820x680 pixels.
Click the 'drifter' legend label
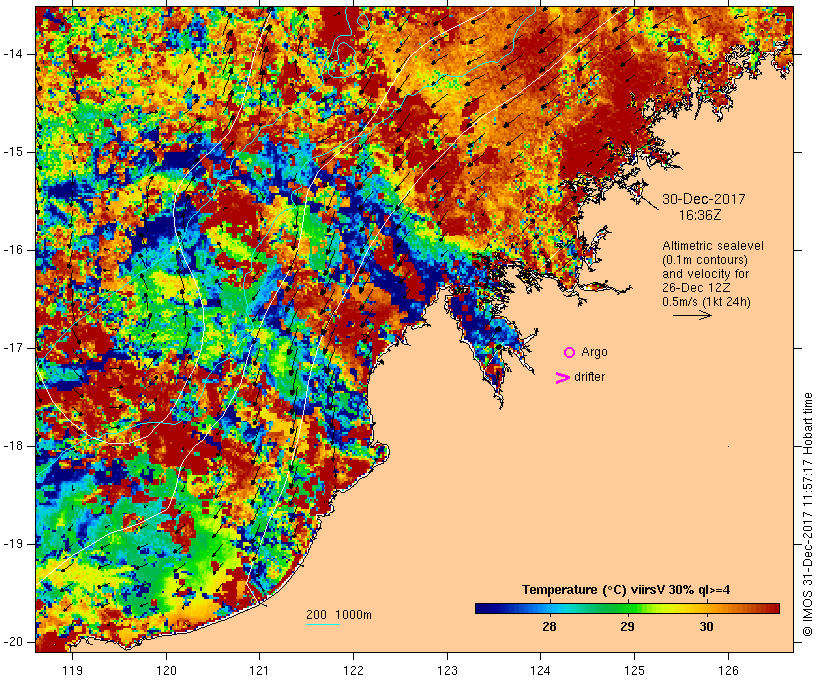(x=589, y=377)
